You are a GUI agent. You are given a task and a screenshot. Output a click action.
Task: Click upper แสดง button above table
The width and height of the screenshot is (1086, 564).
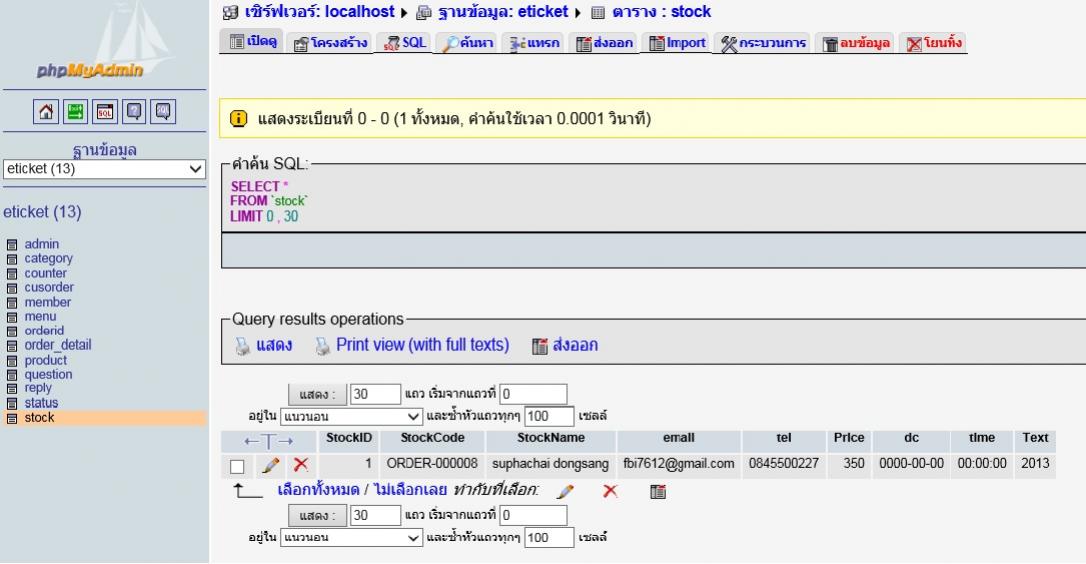point(317,394)
